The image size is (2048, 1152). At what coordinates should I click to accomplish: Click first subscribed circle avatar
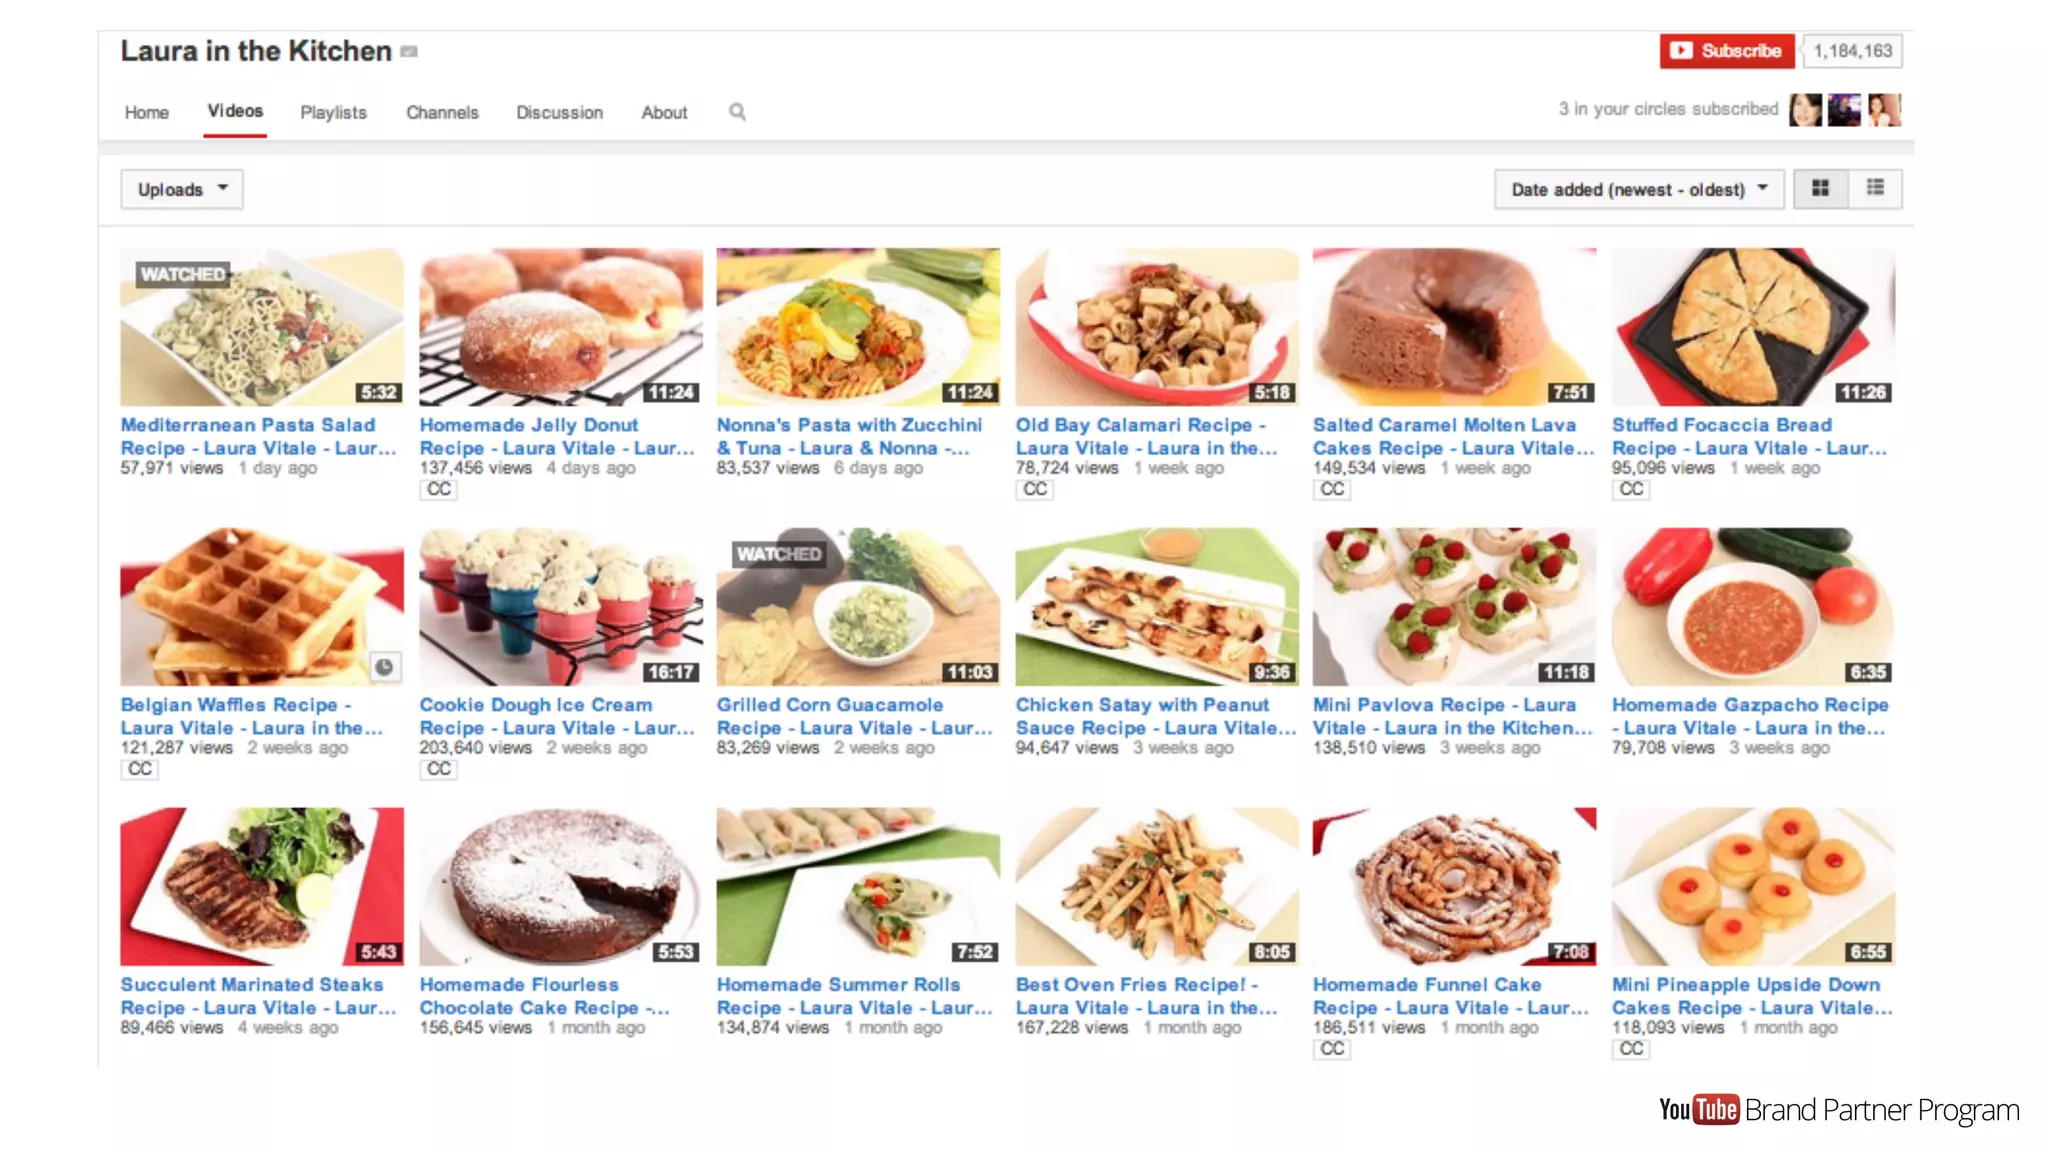[1805, 110]
